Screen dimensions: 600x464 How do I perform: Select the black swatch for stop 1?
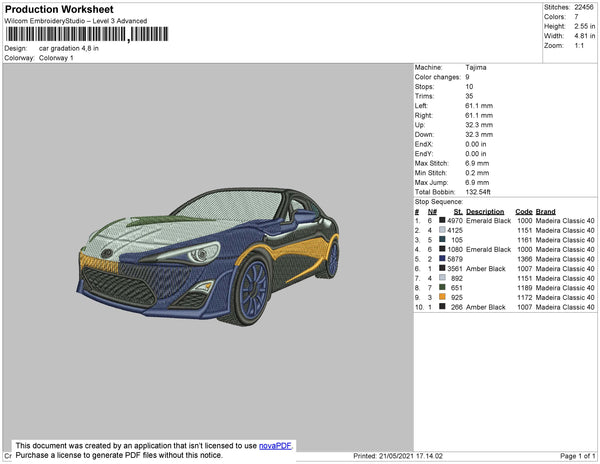click(x=443, y=221)
